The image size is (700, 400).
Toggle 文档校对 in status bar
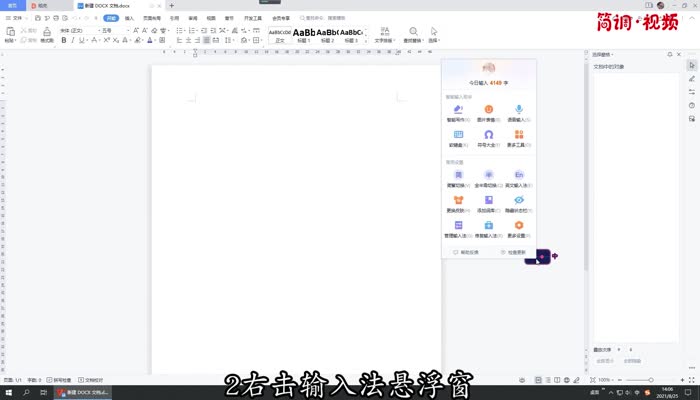pos(91,380)
